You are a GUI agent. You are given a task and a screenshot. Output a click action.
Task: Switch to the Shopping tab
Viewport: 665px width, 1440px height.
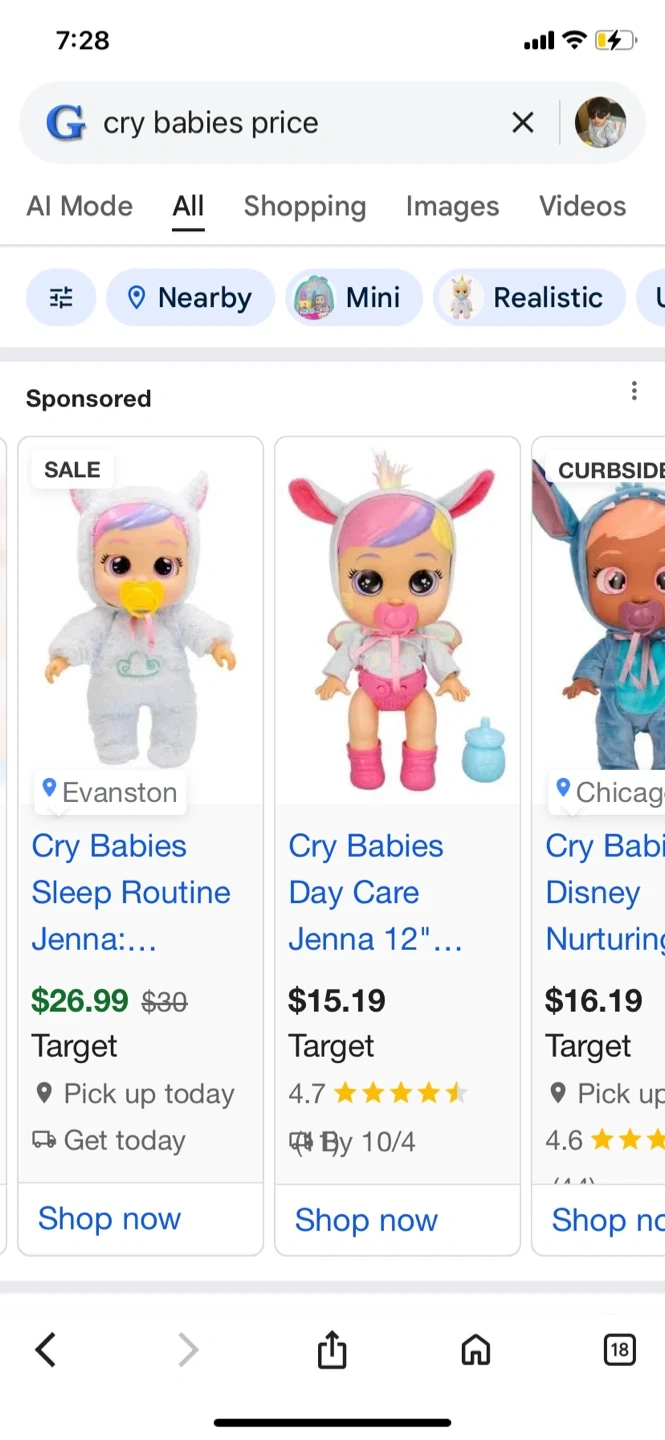[x=305, y=206]
